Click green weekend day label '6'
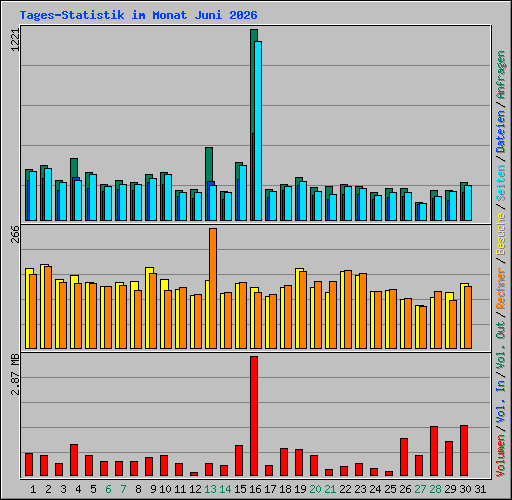The height and width of the screenshot is (500, 512). pos(108,489)
